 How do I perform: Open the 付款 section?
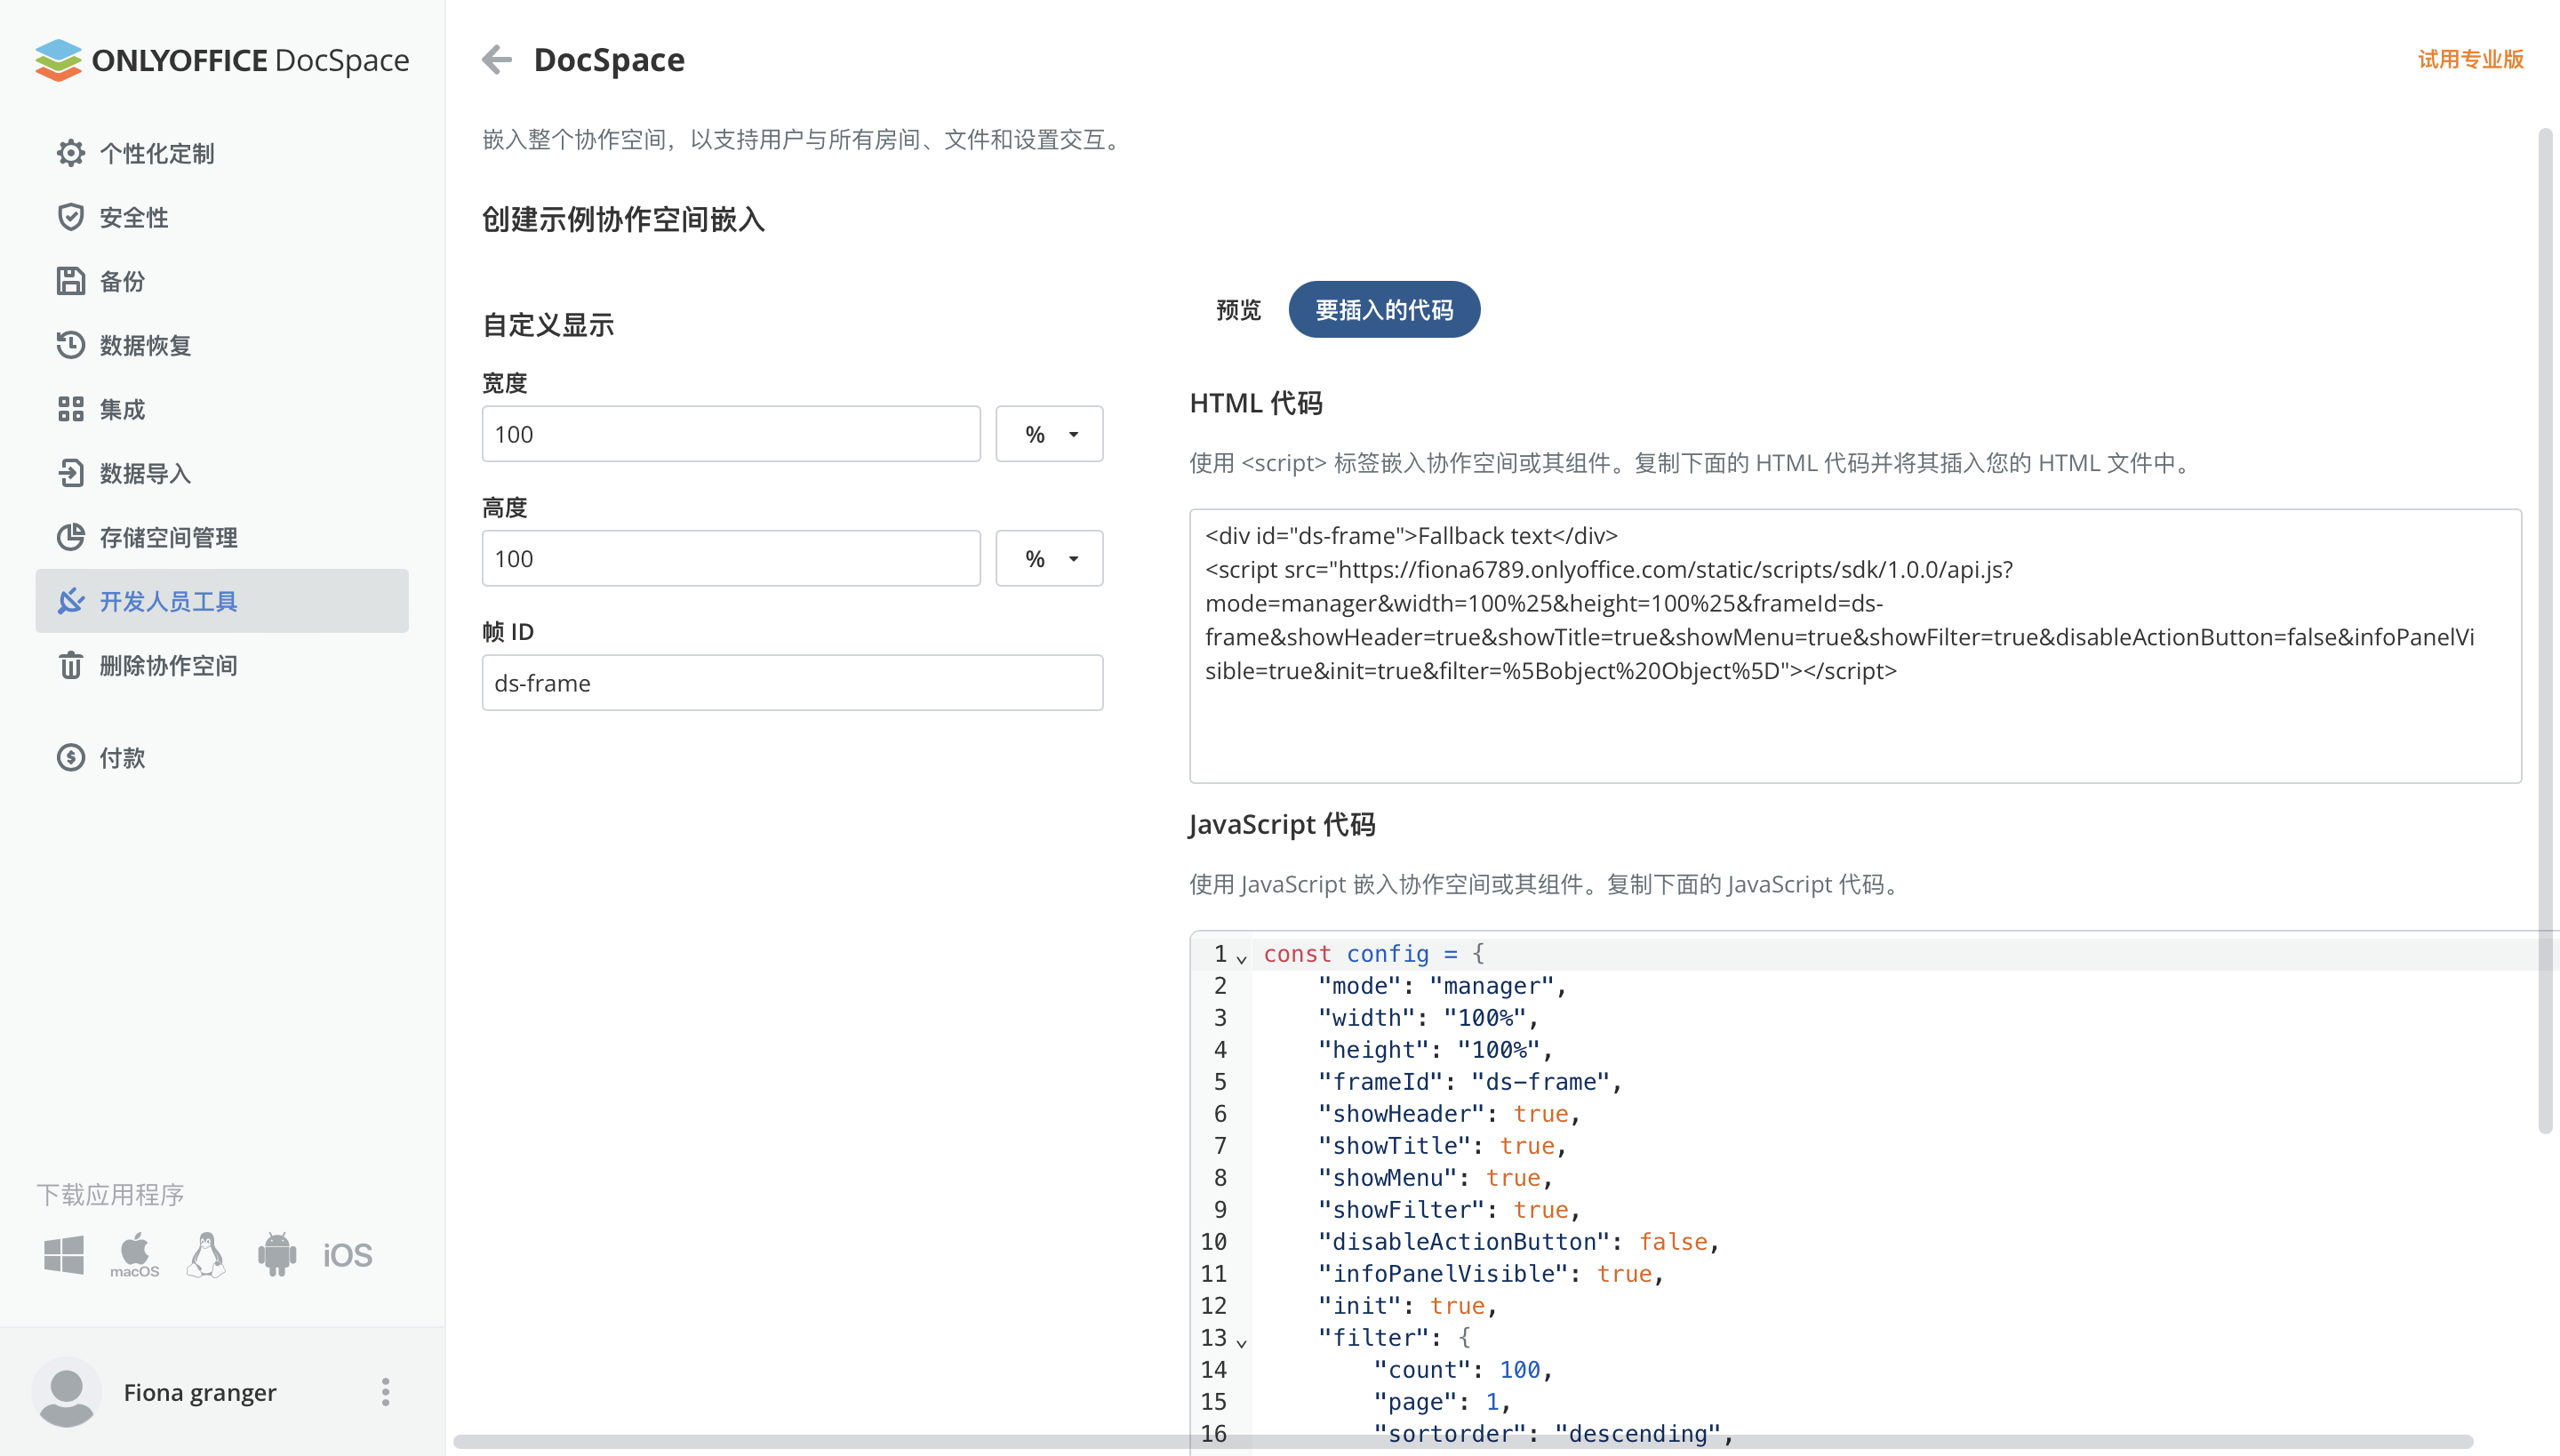[x=222, y=758]
